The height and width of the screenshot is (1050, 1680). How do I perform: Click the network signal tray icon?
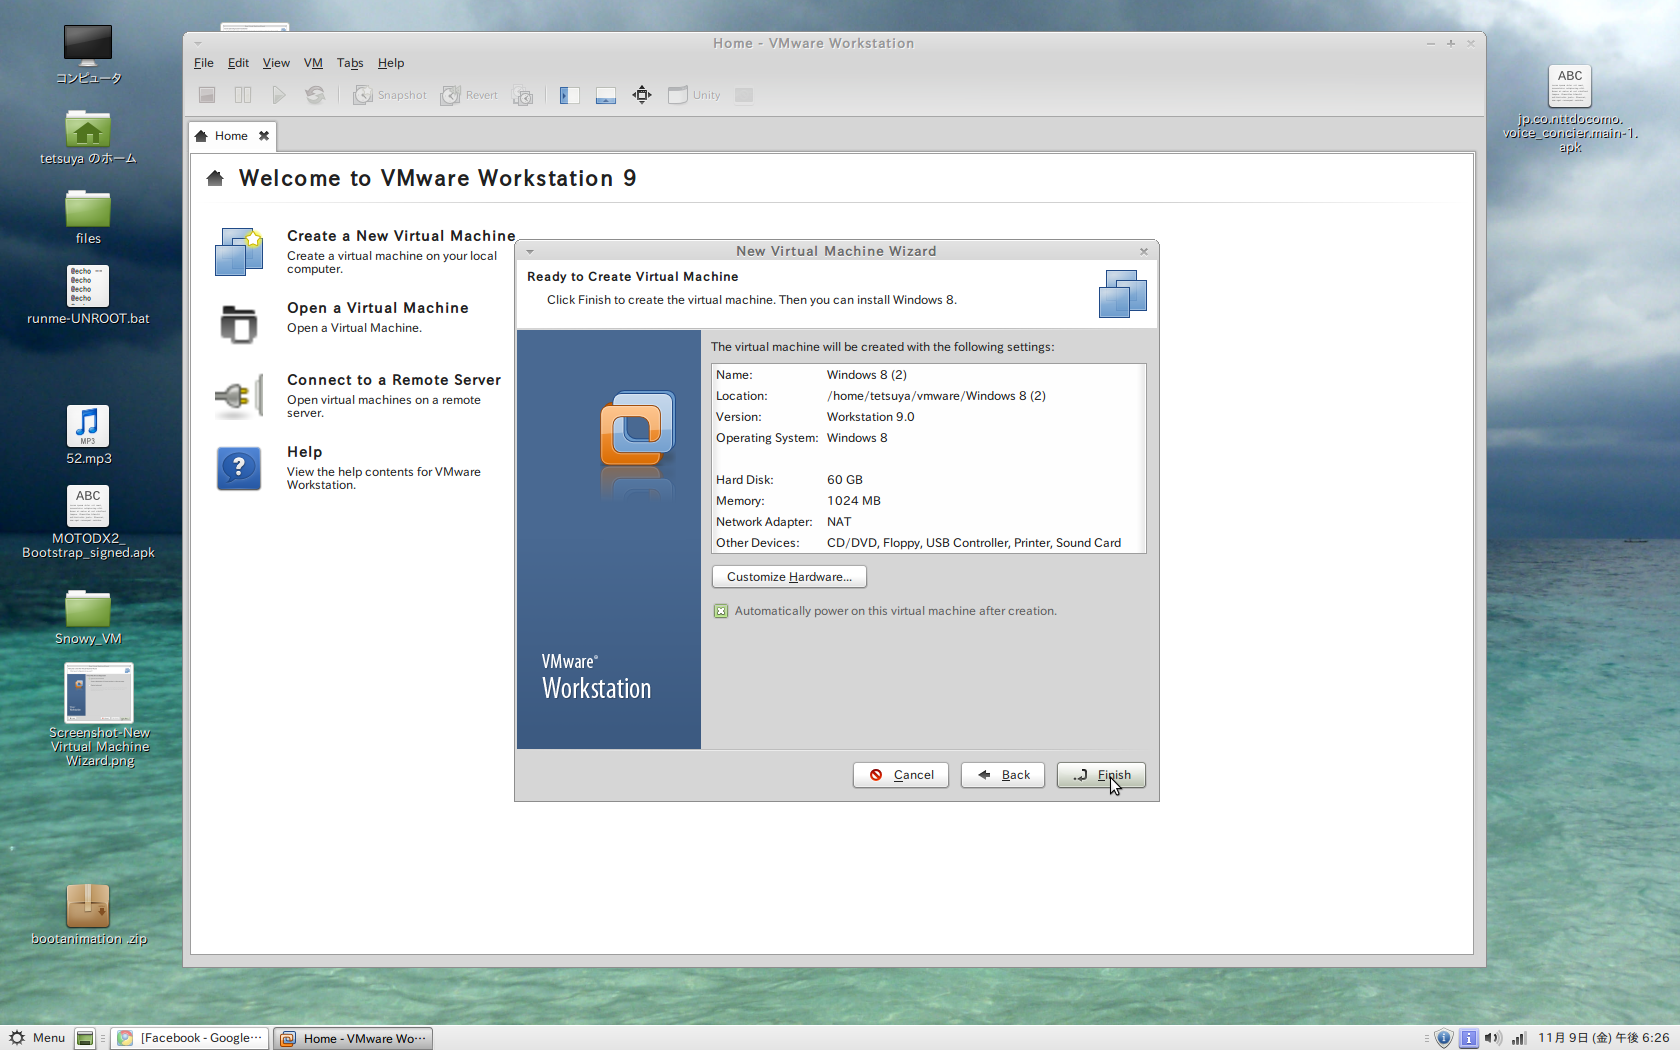1519,1038
